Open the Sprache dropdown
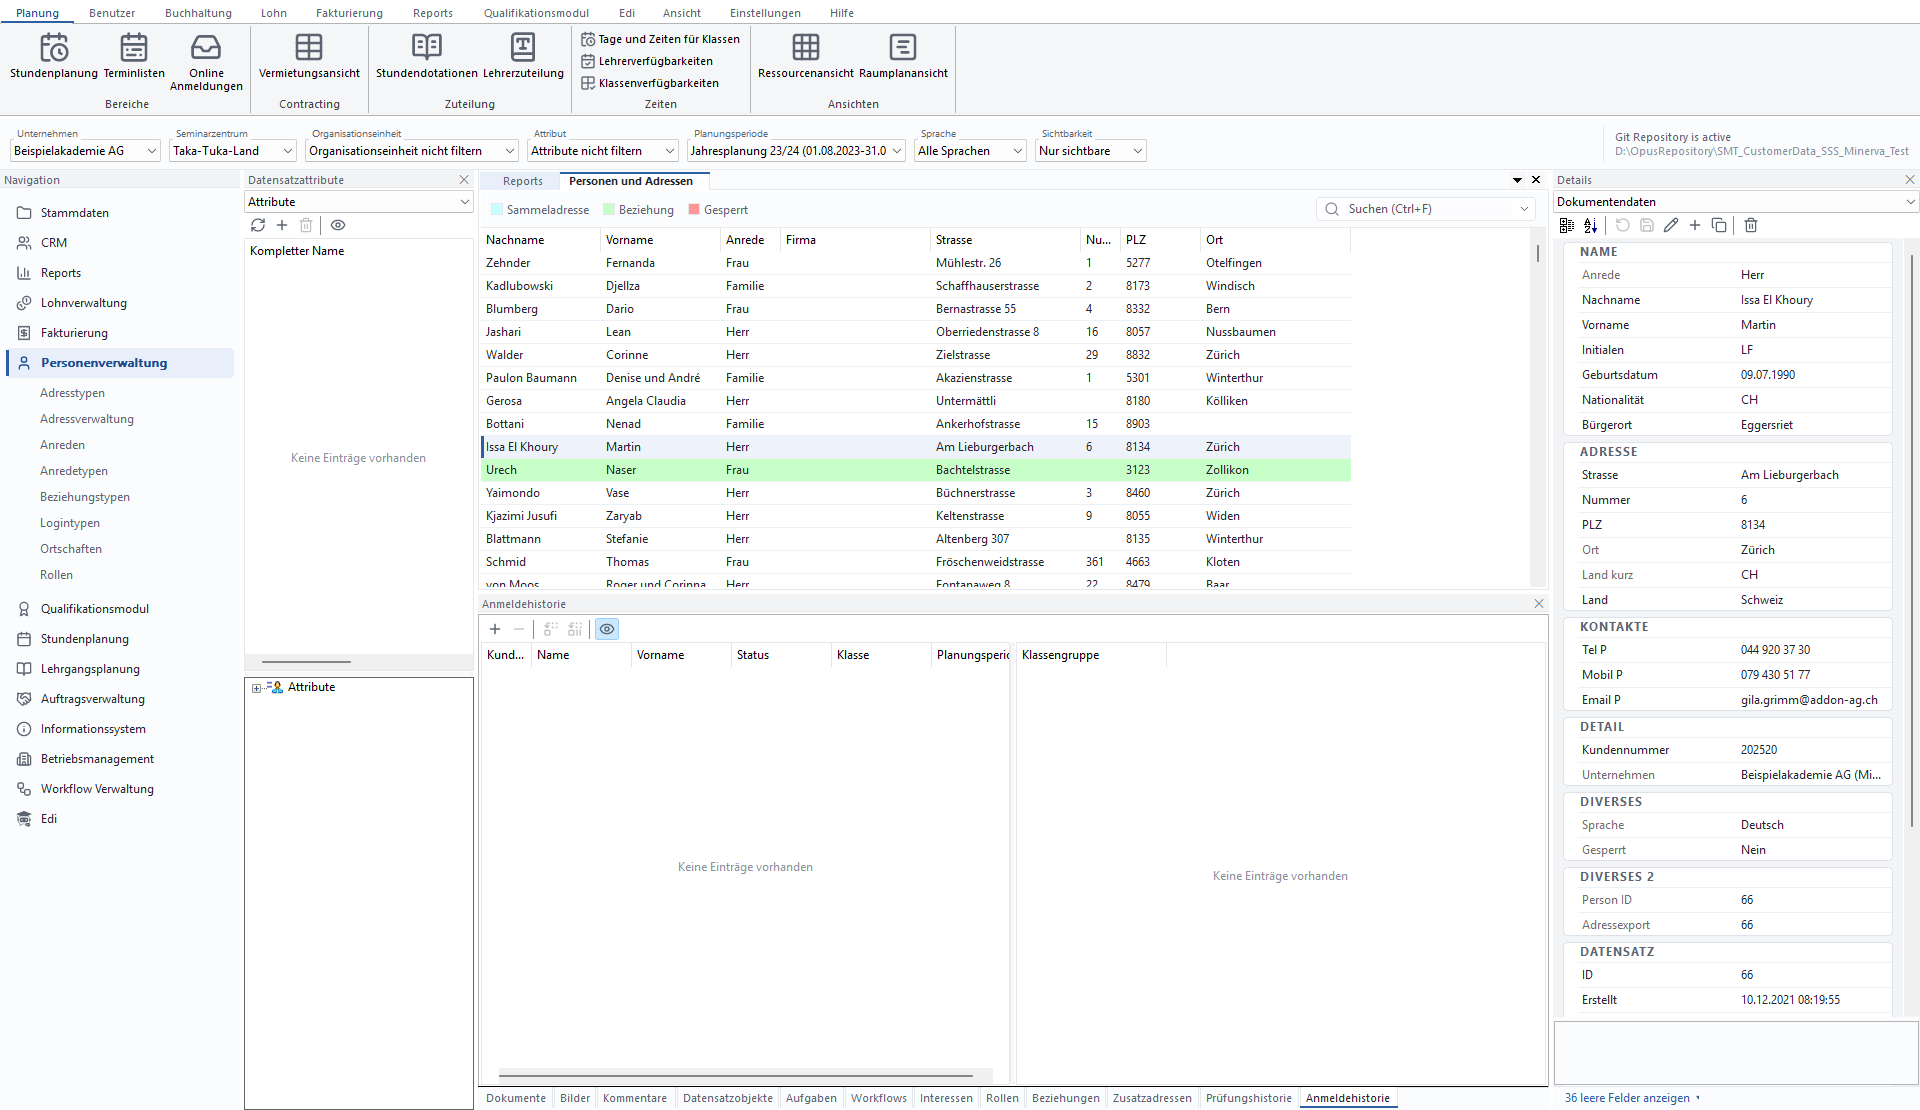The image size is (1920, 1110). point(970,151)
